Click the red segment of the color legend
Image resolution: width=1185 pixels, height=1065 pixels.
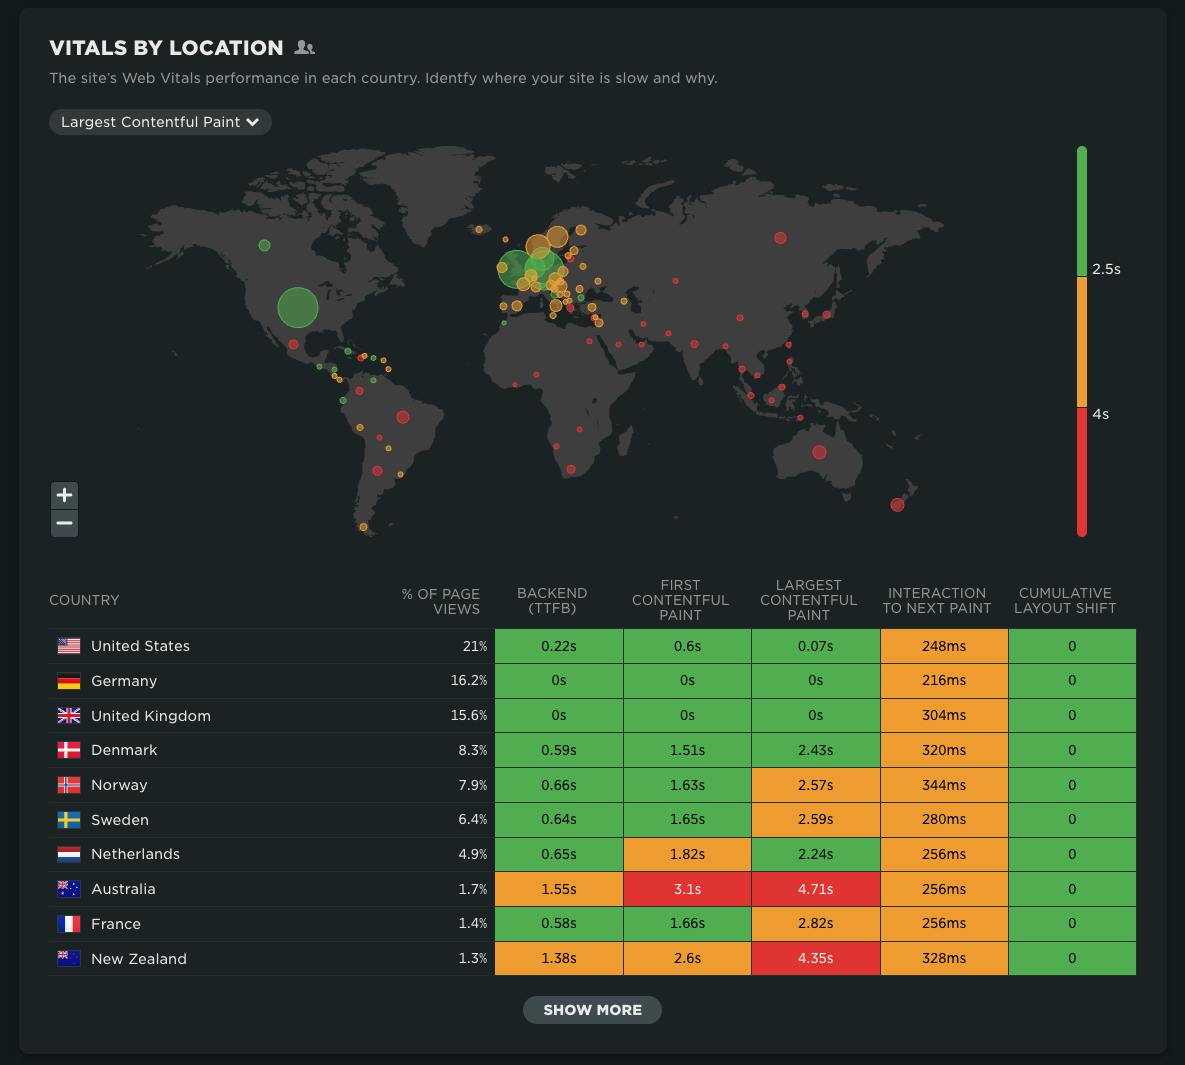pyautogui.click(x=1082, y=470)
